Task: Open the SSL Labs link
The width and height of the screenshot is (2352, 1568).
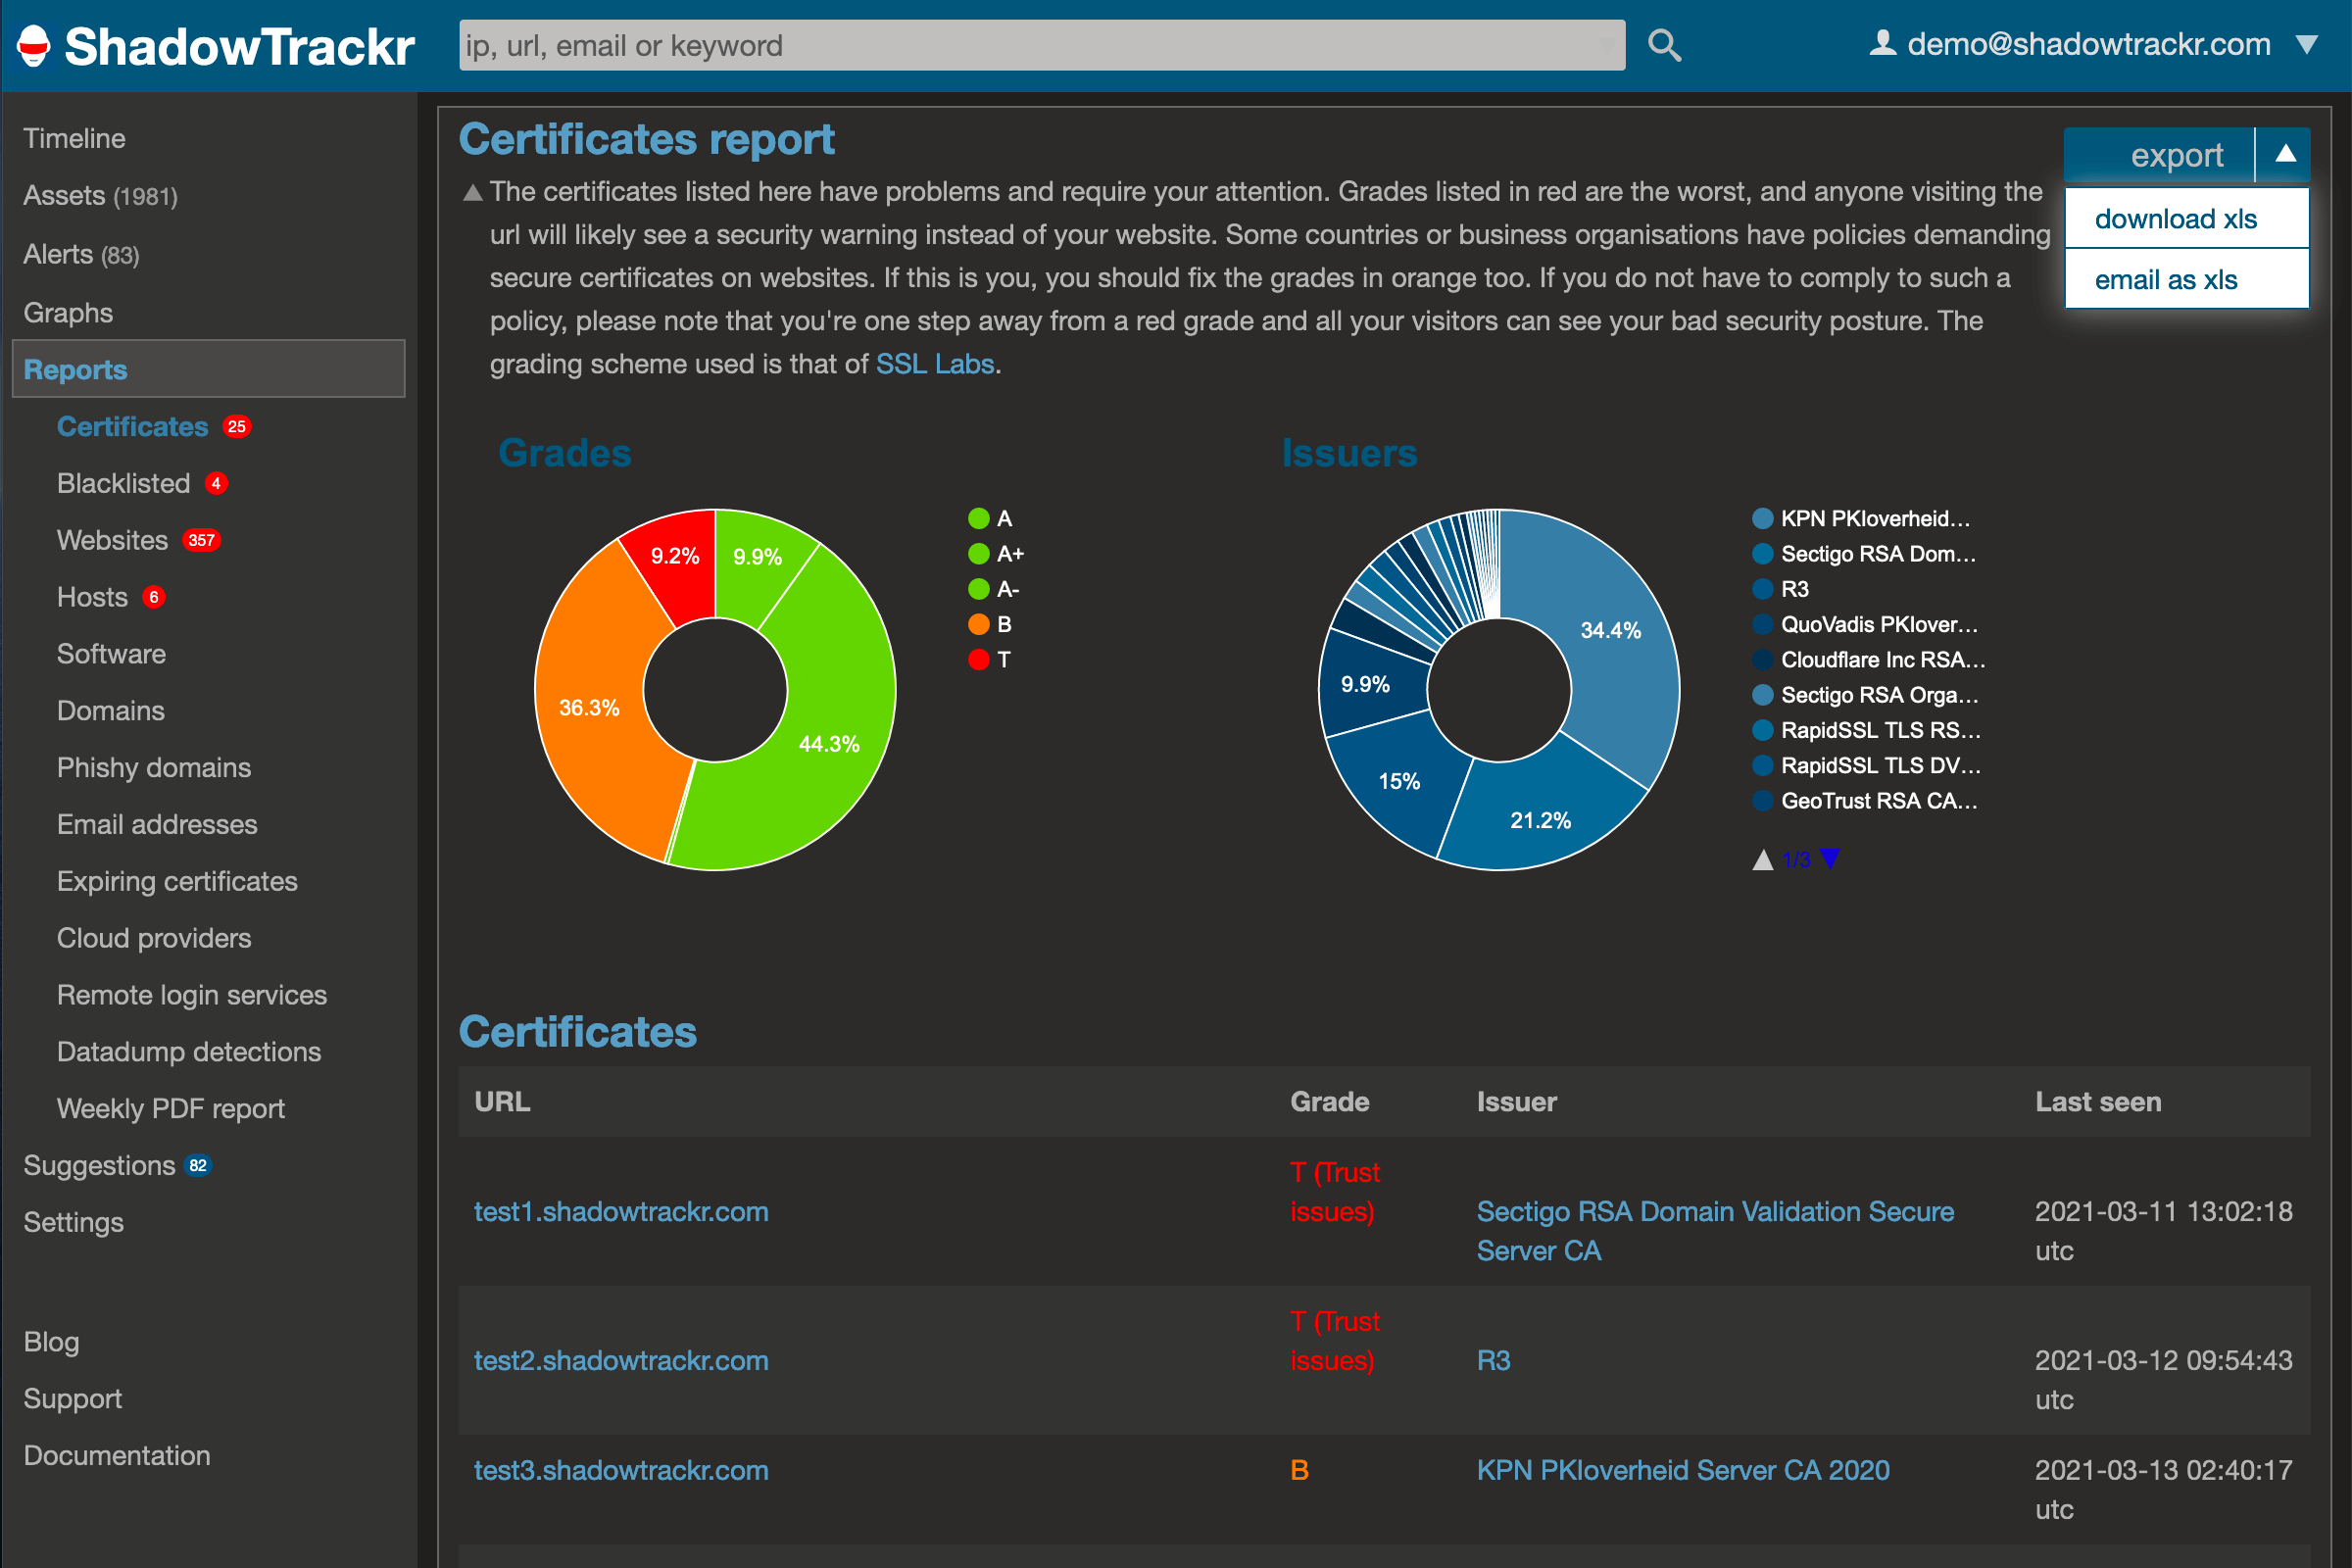Action: pos(934,364)
